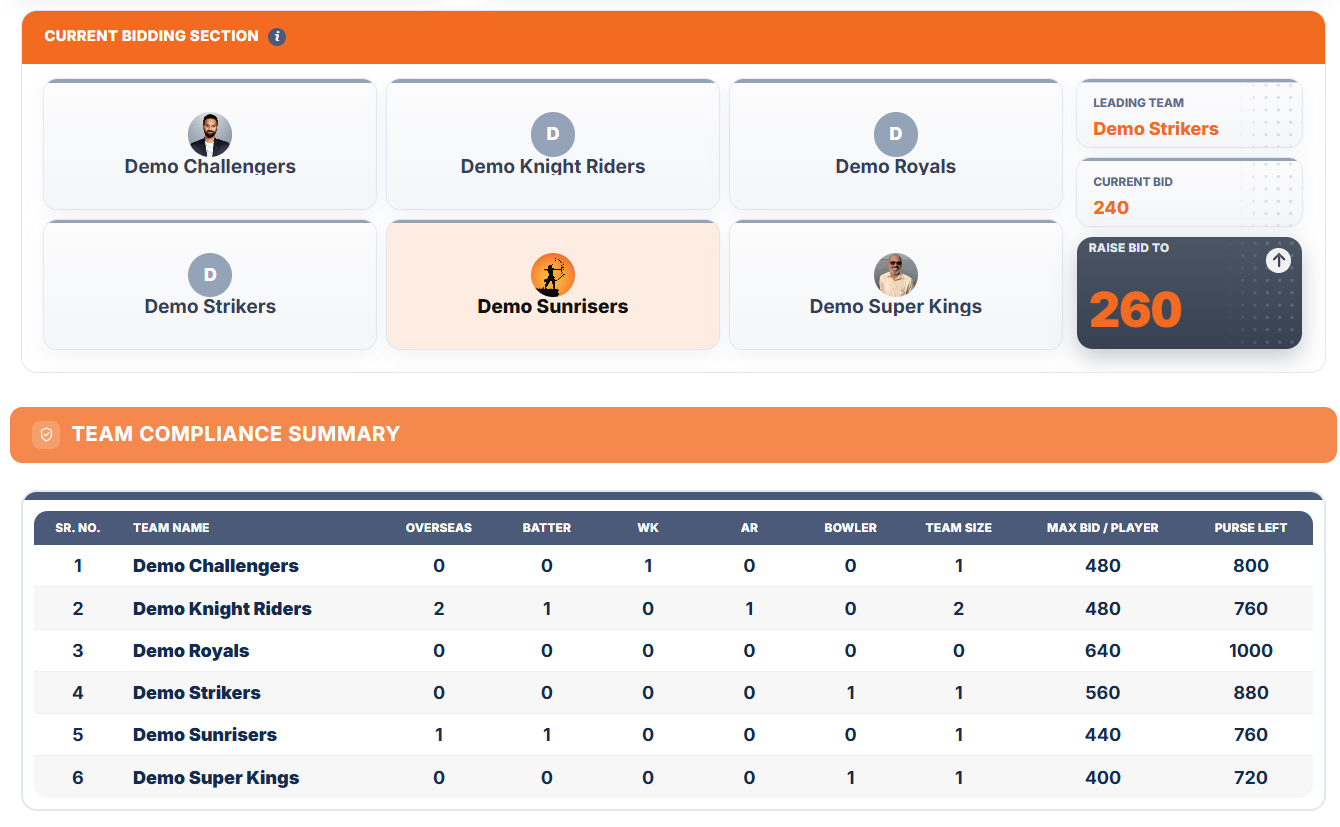Click the BOWLER column header
This screenshot has height=827, width=1340.
click(850, 528)
